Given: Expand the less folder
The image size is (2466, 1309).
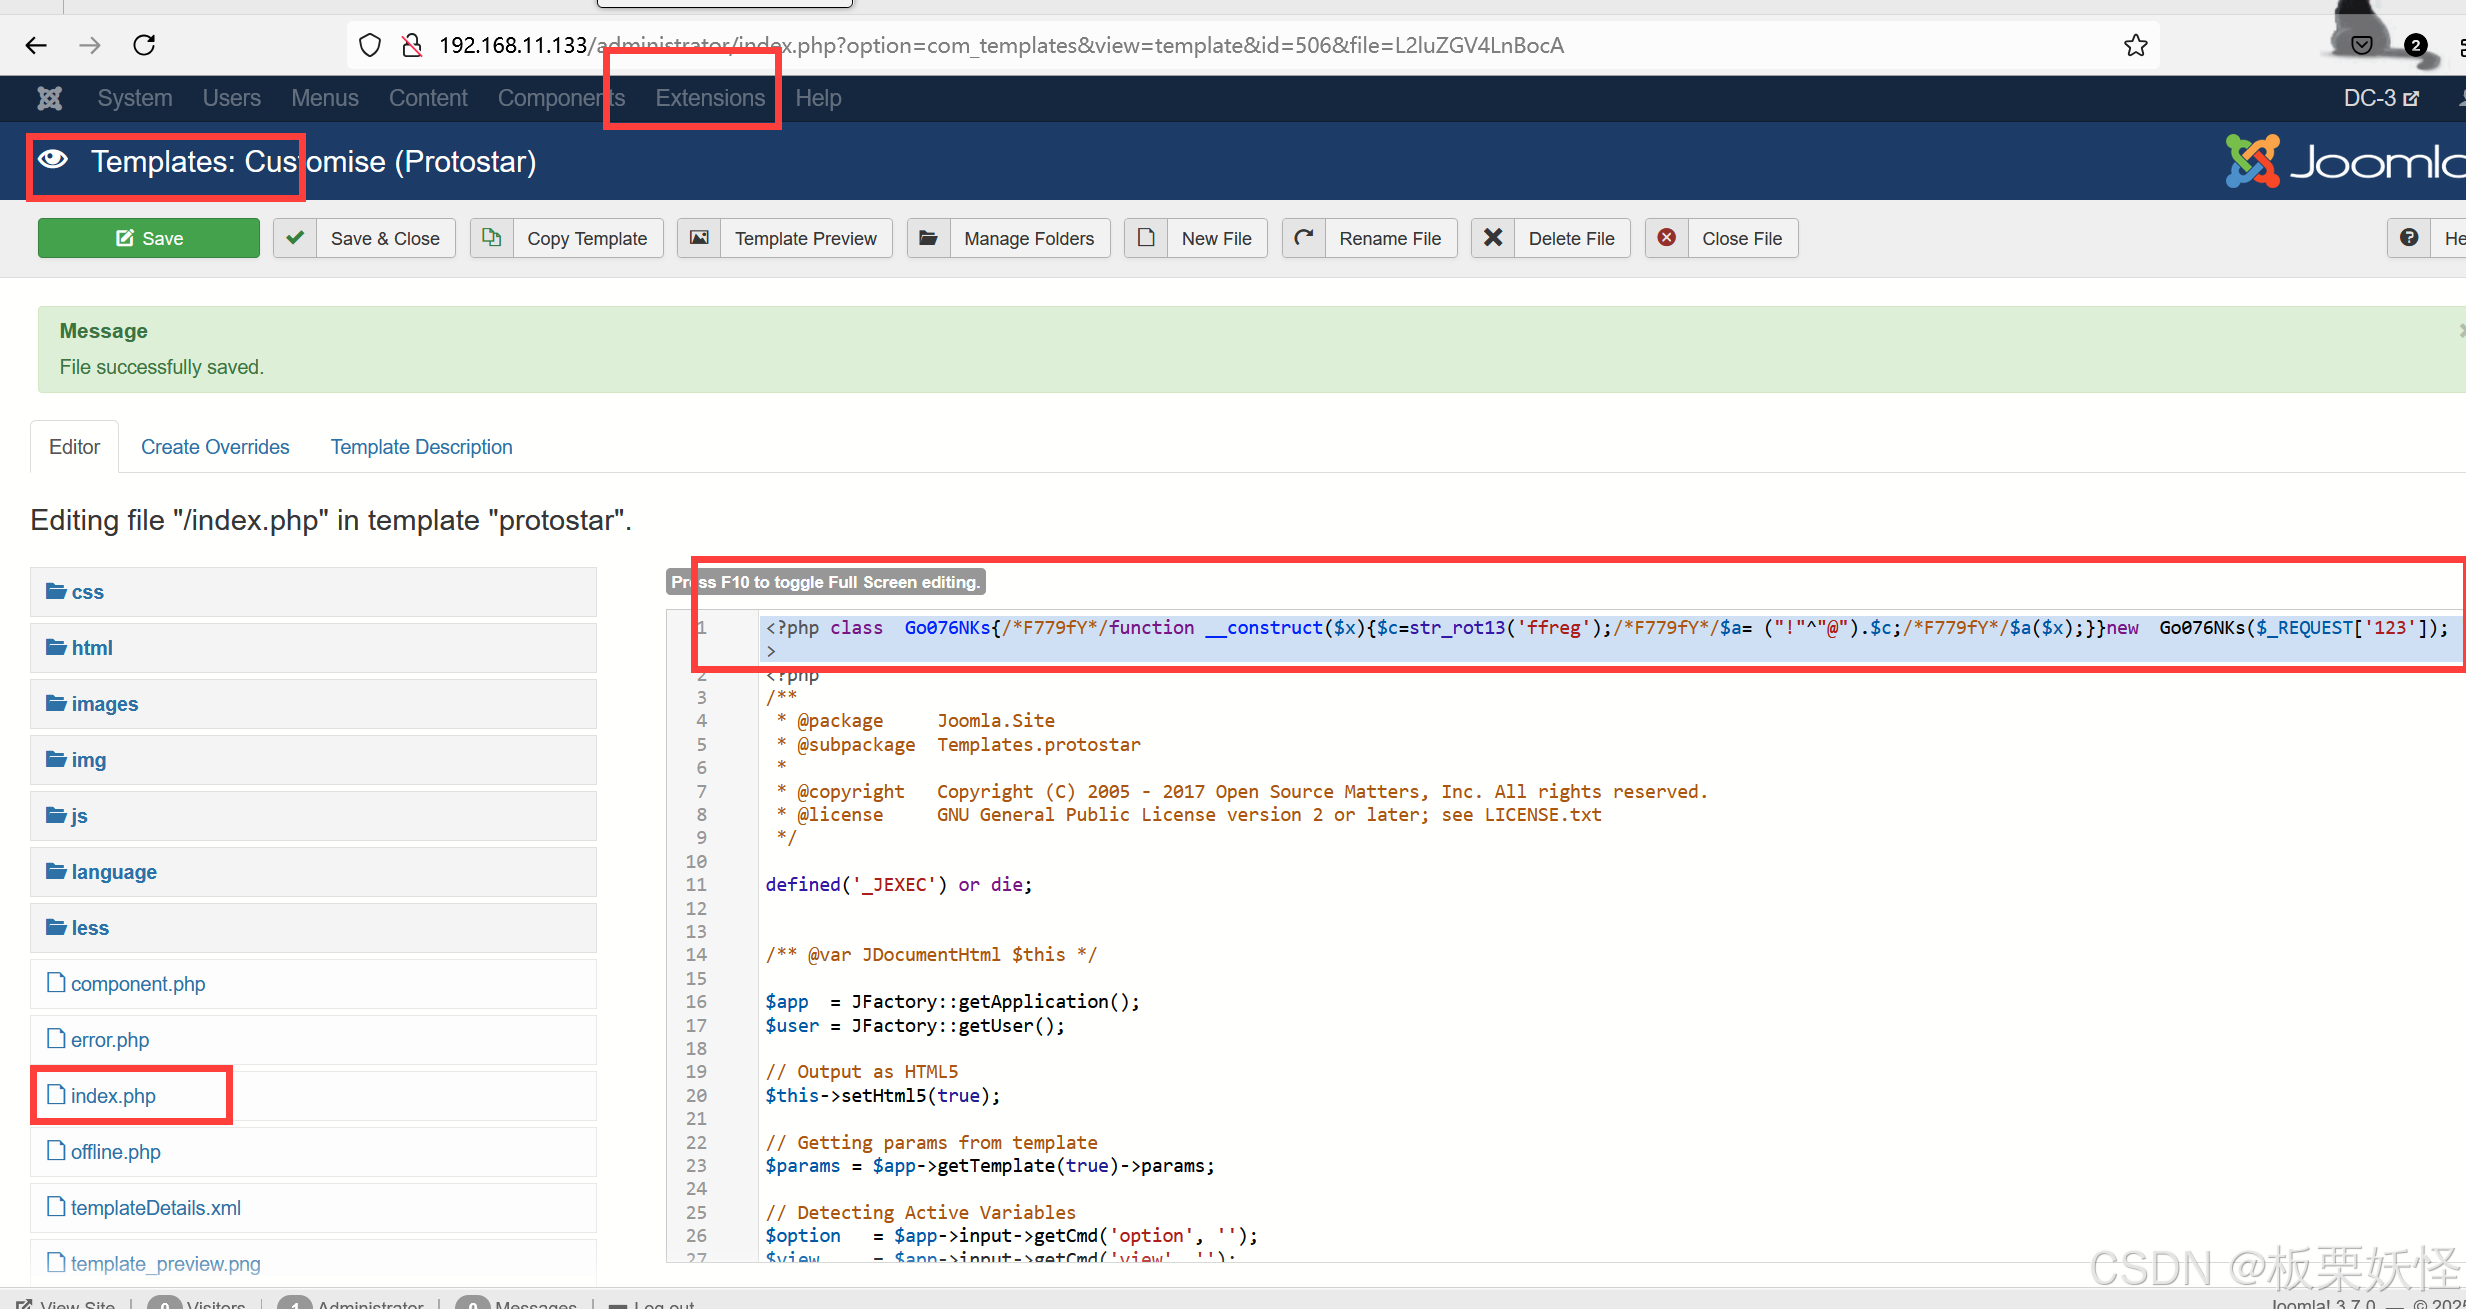Looking at the screenshot, I should tap(89, 928).
